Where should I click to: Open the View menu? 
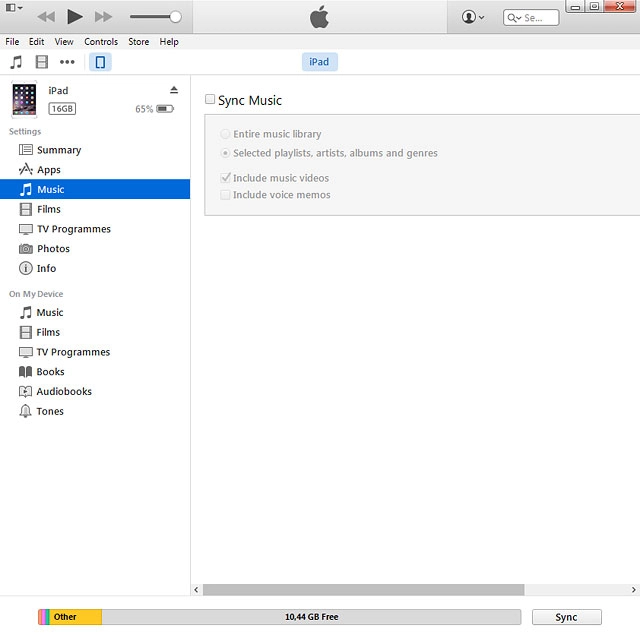64,42
